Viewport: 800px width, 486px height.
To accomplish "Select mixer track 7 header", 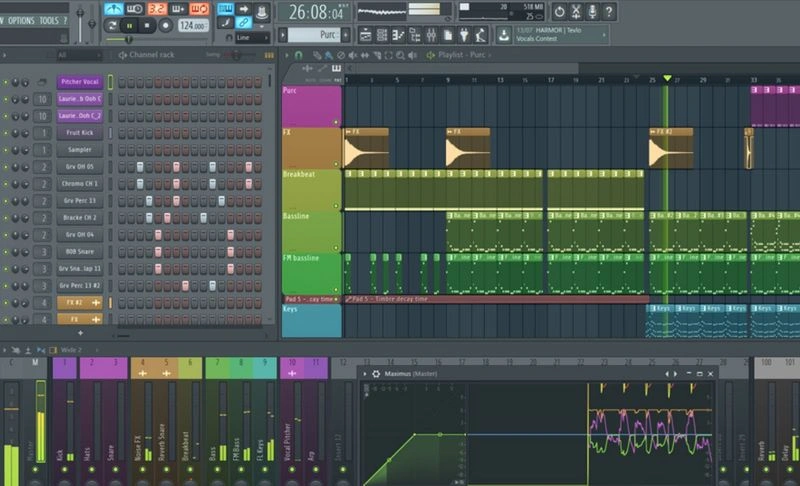I will coord(217,368).
